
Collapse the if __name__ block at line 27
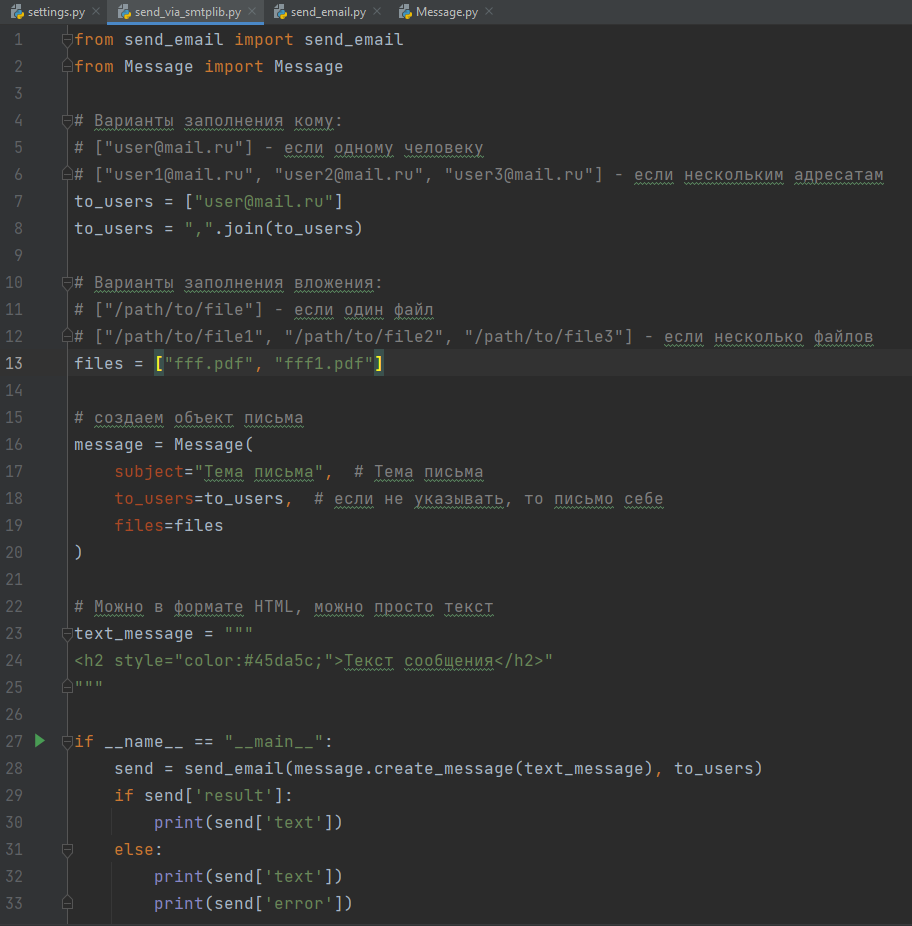(67, 741)
